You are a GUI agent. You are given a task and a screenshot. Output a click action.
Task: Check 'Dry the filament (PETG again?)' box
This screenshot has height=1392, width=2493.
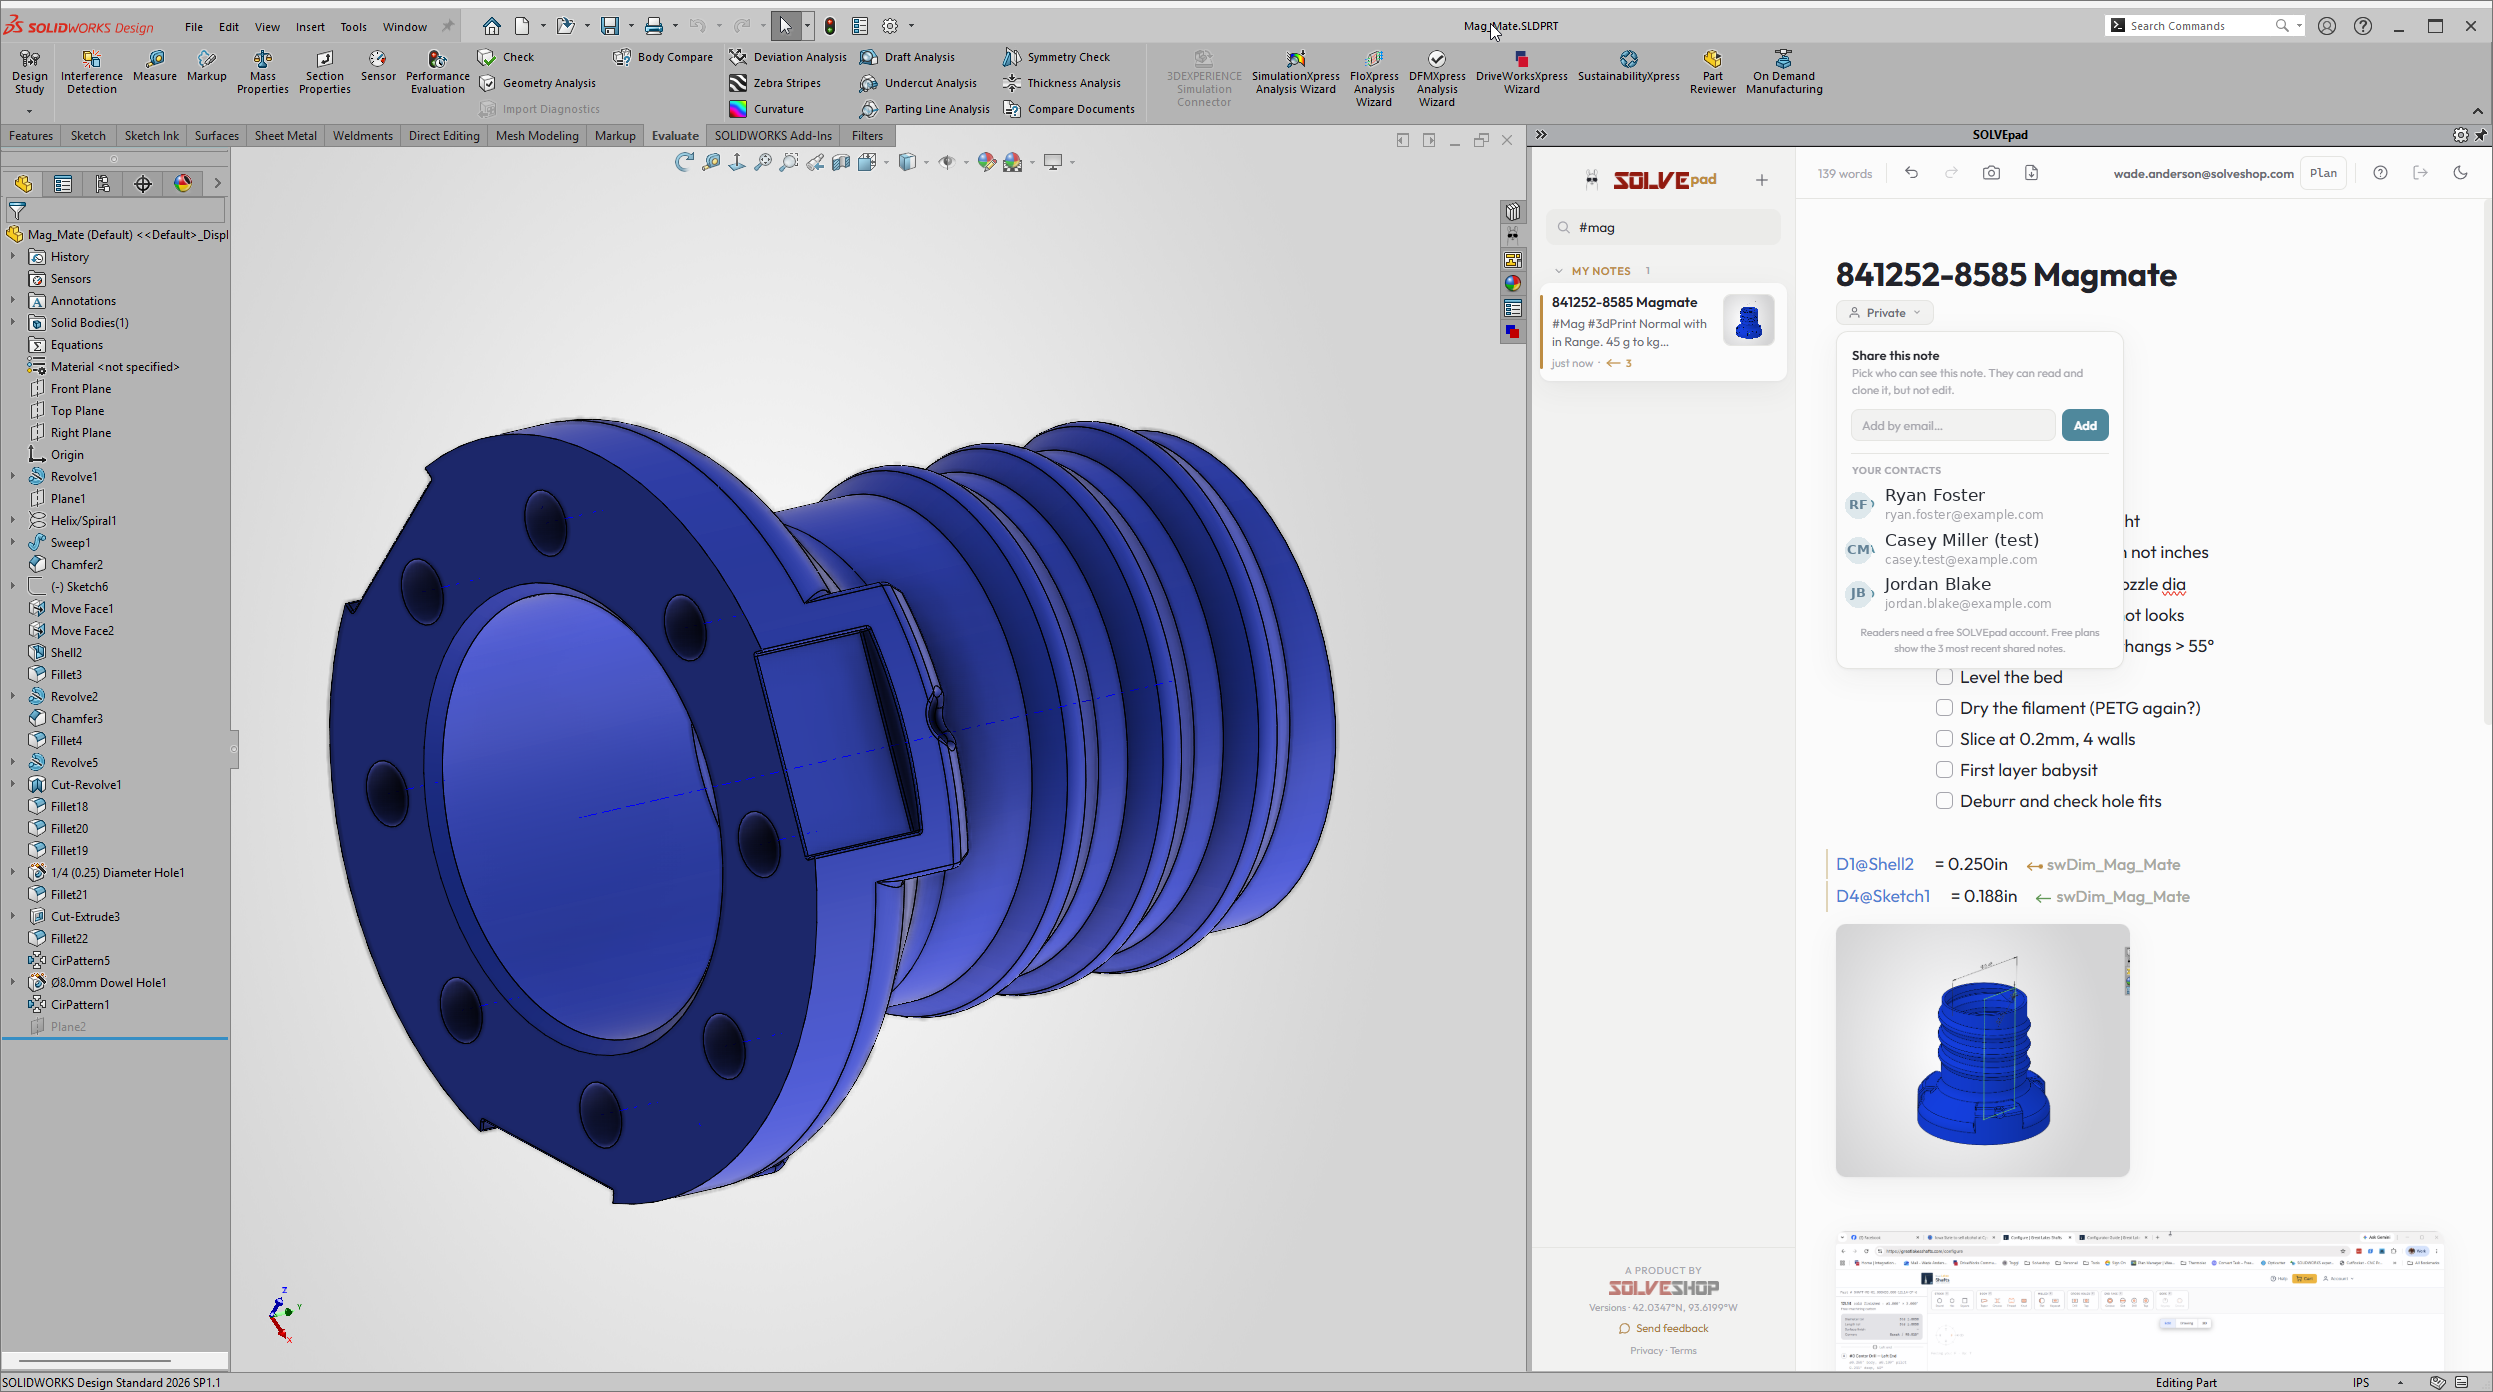pyautogui.click(x=1944, y=708)
